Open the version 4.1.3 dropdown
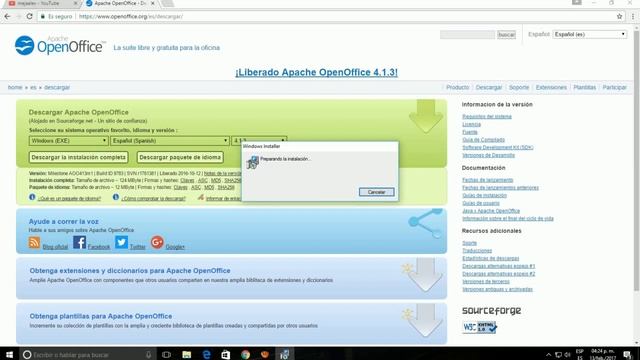640x360 pixels. (x=259, y=140)
